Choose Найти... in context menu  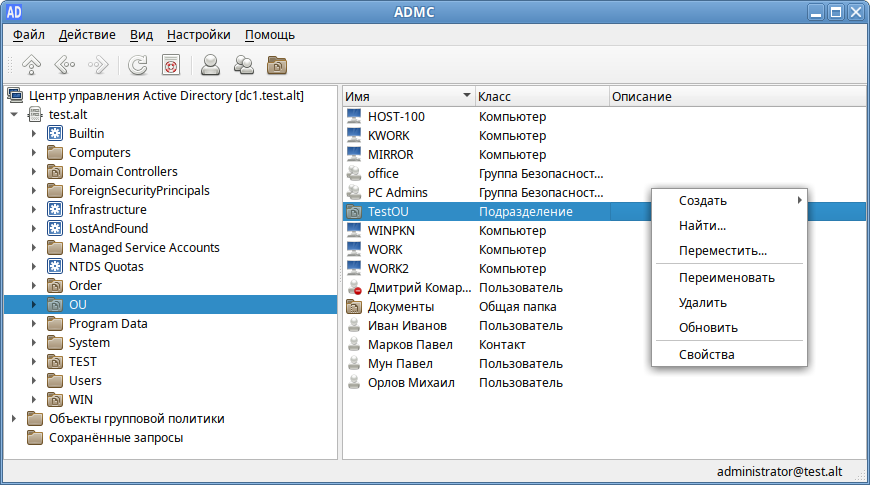pos(729,225)
